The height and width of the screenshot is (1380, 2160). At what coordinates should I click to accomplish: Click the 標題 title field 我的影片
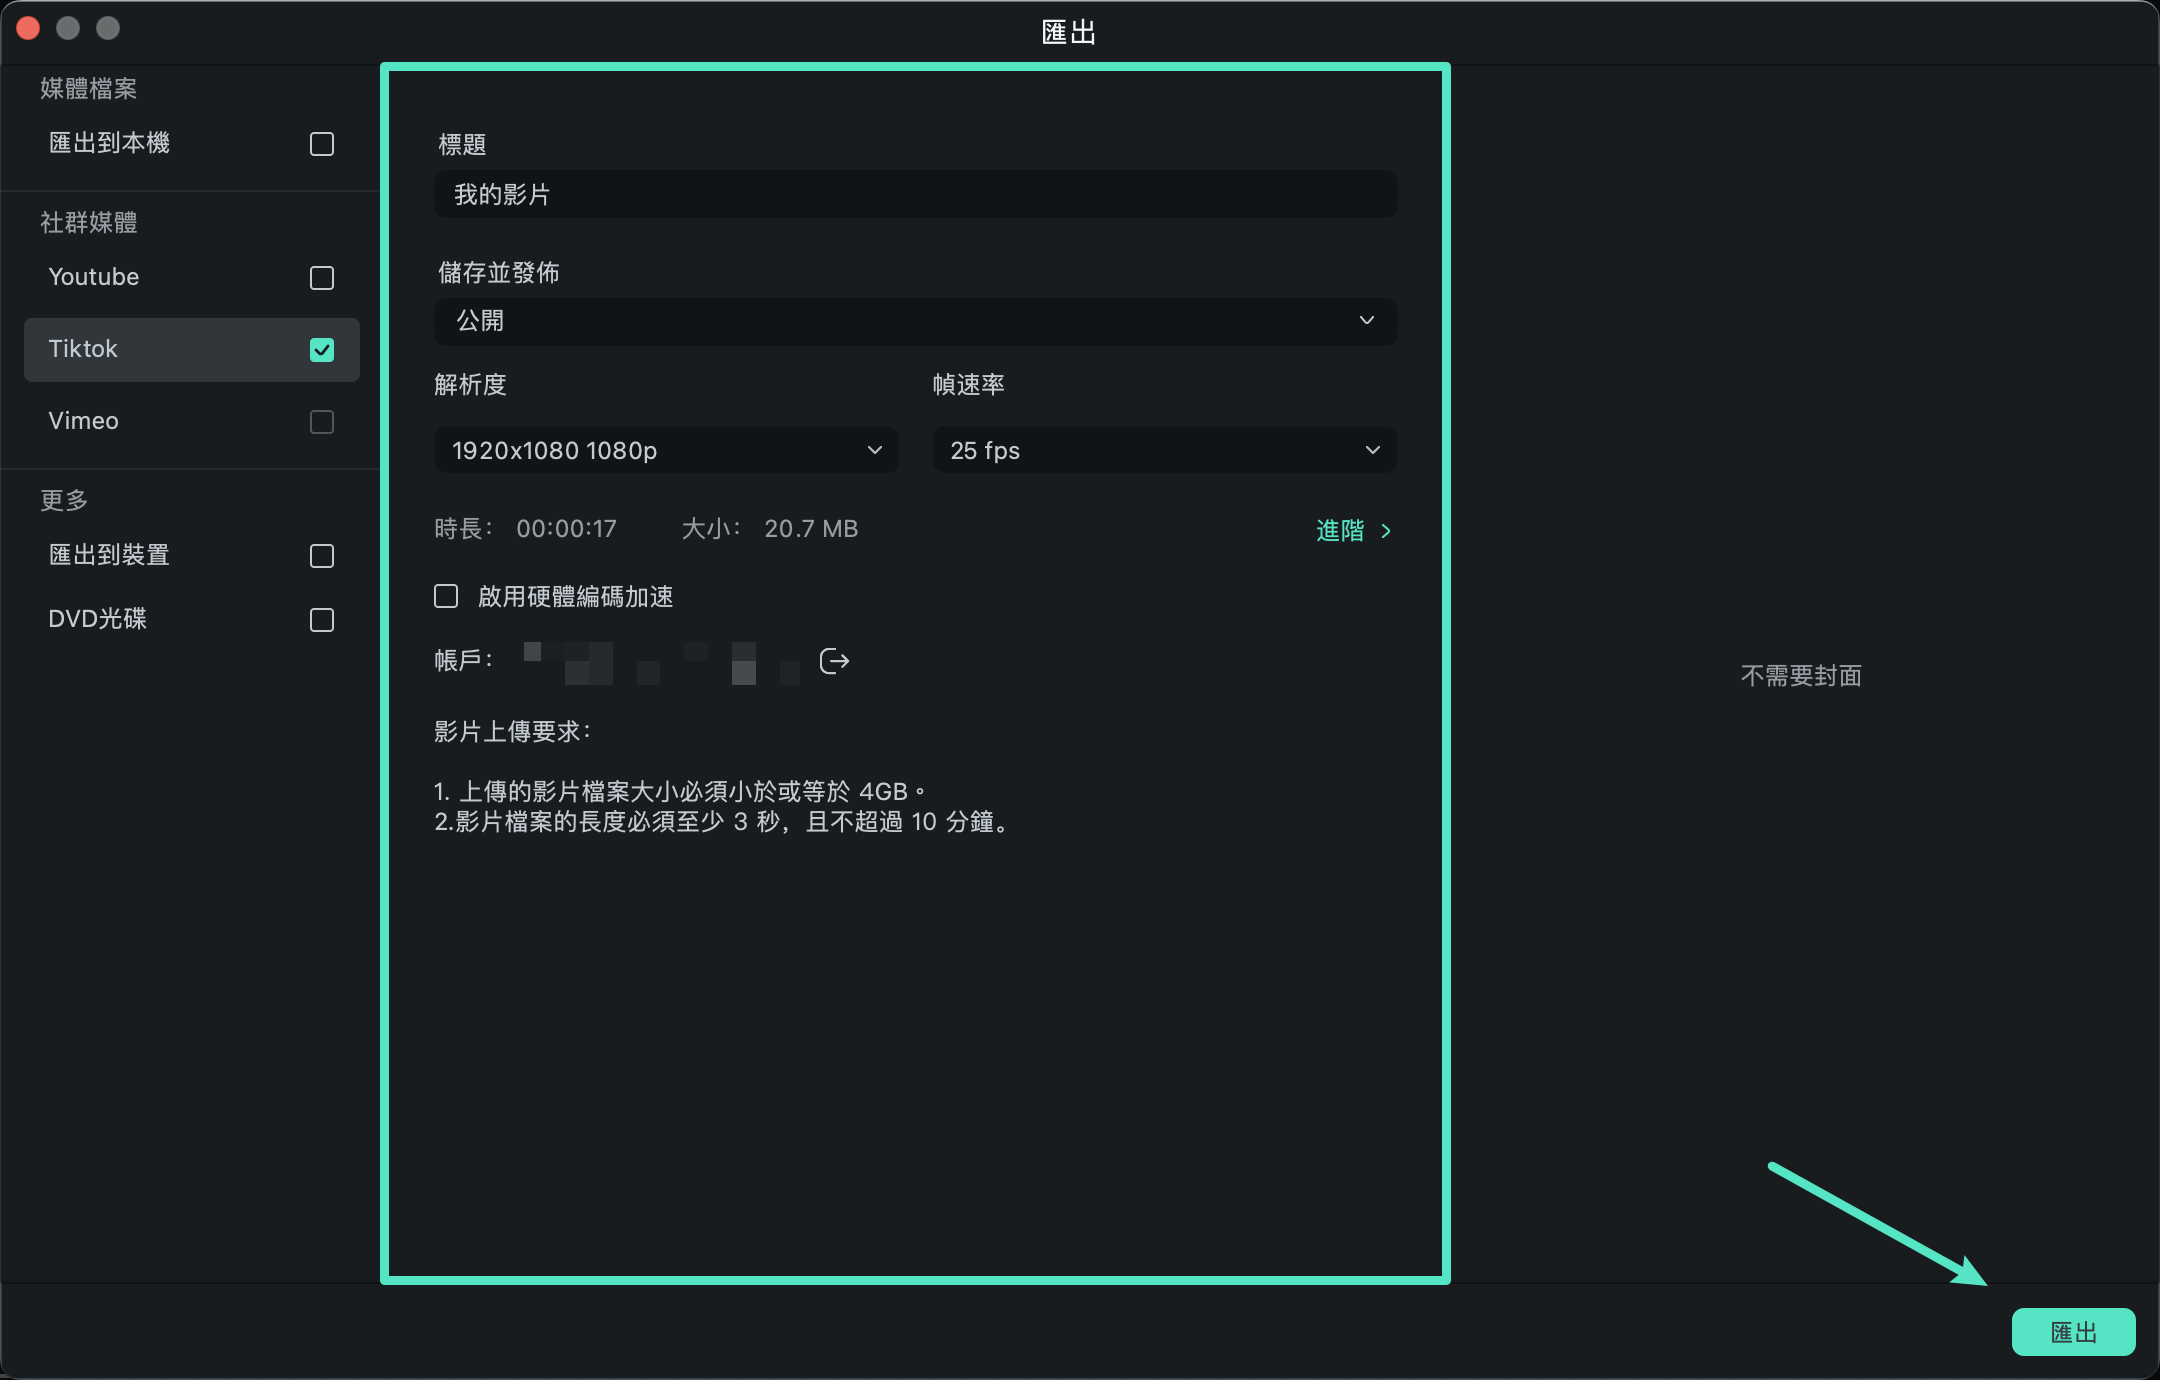point(916,194)
